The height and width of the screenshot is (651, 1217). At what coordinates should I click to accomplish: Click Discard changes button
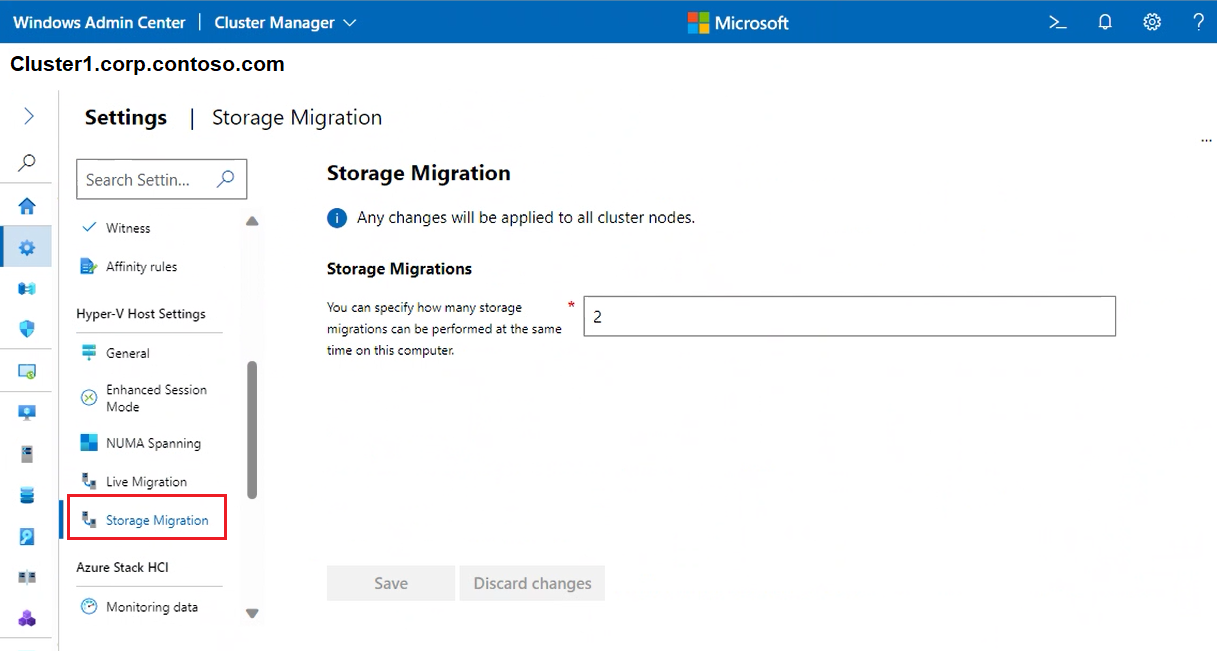pyautogui.click(x=532, y=583)
